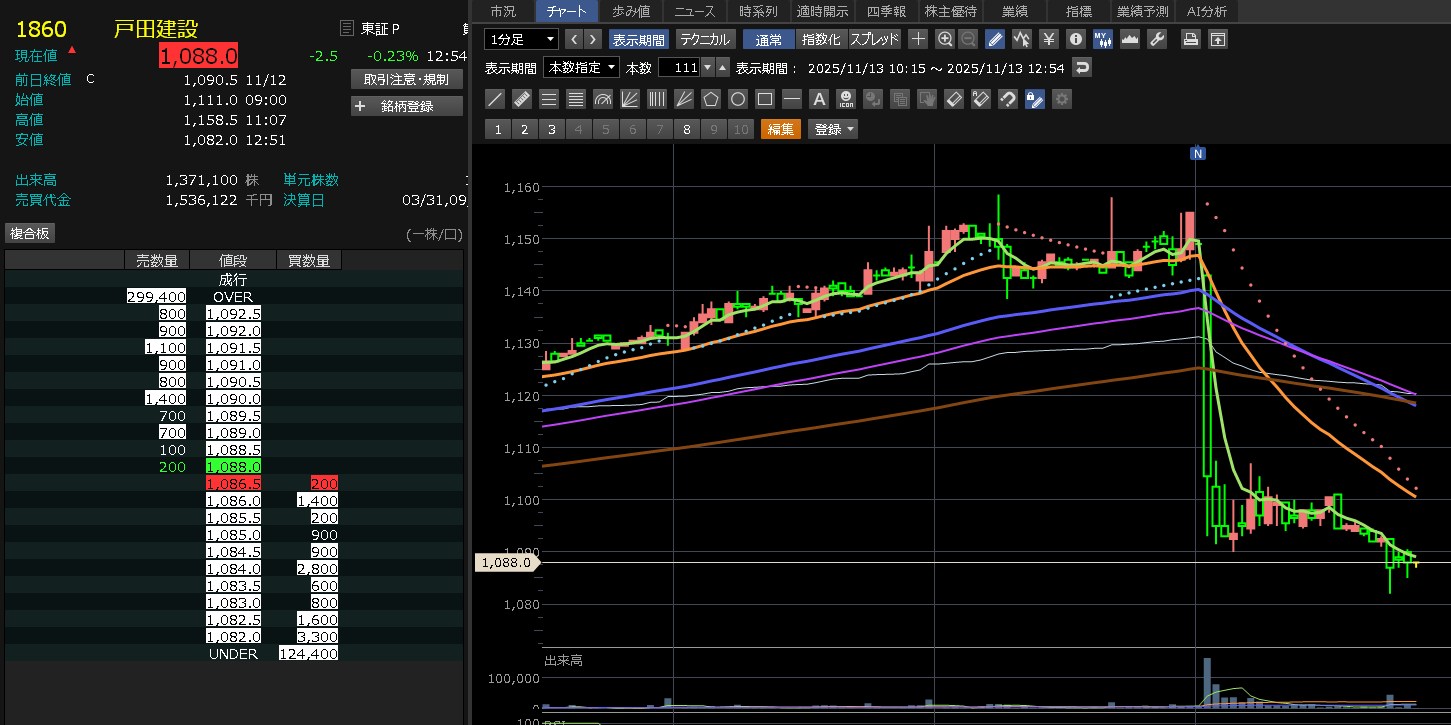
Task: Print the chart with printer icon
Action: (x=1190, y=39)
